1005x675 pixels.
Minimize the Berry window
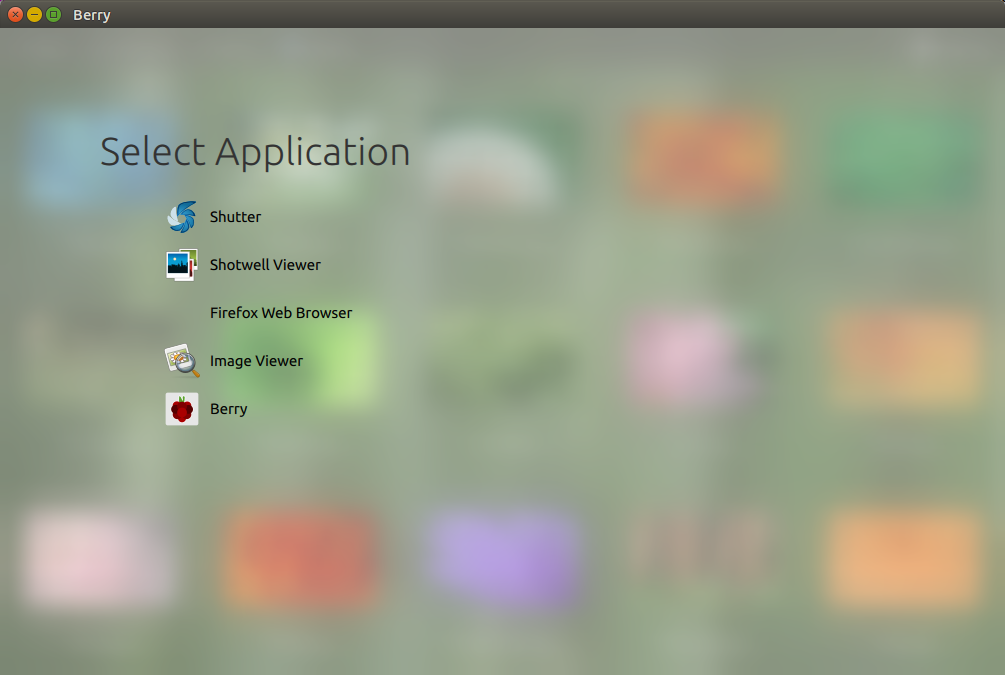click(35, 14)
